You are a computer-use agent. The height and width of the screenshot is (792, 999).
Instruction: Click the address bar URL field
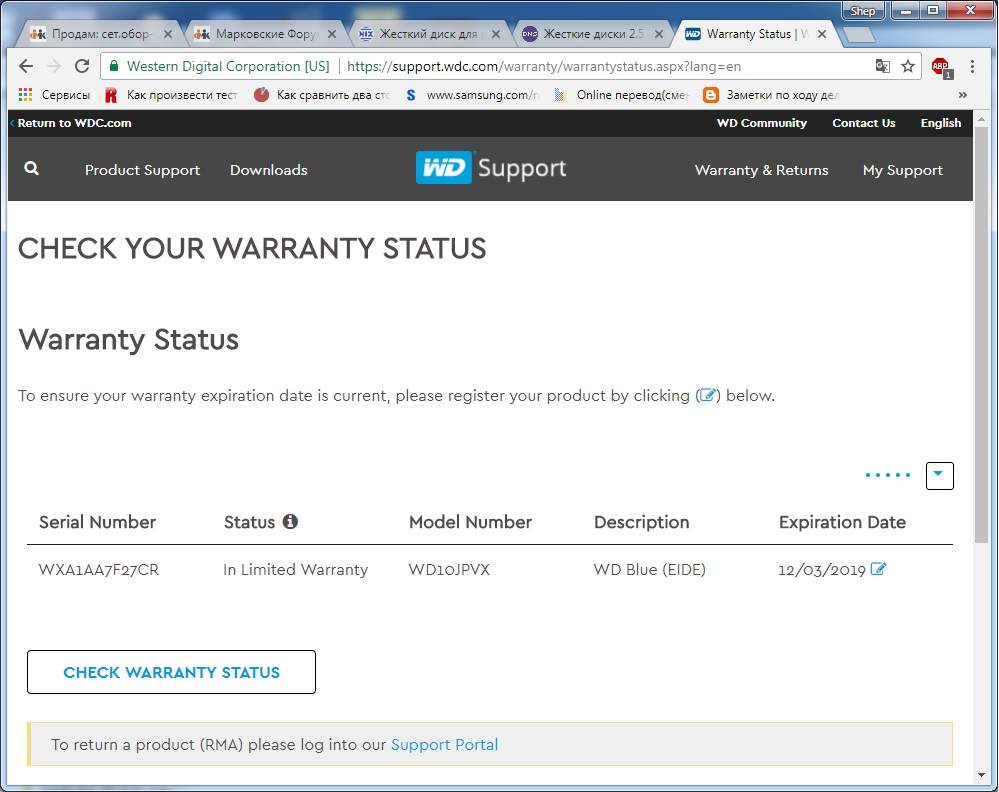543,66
